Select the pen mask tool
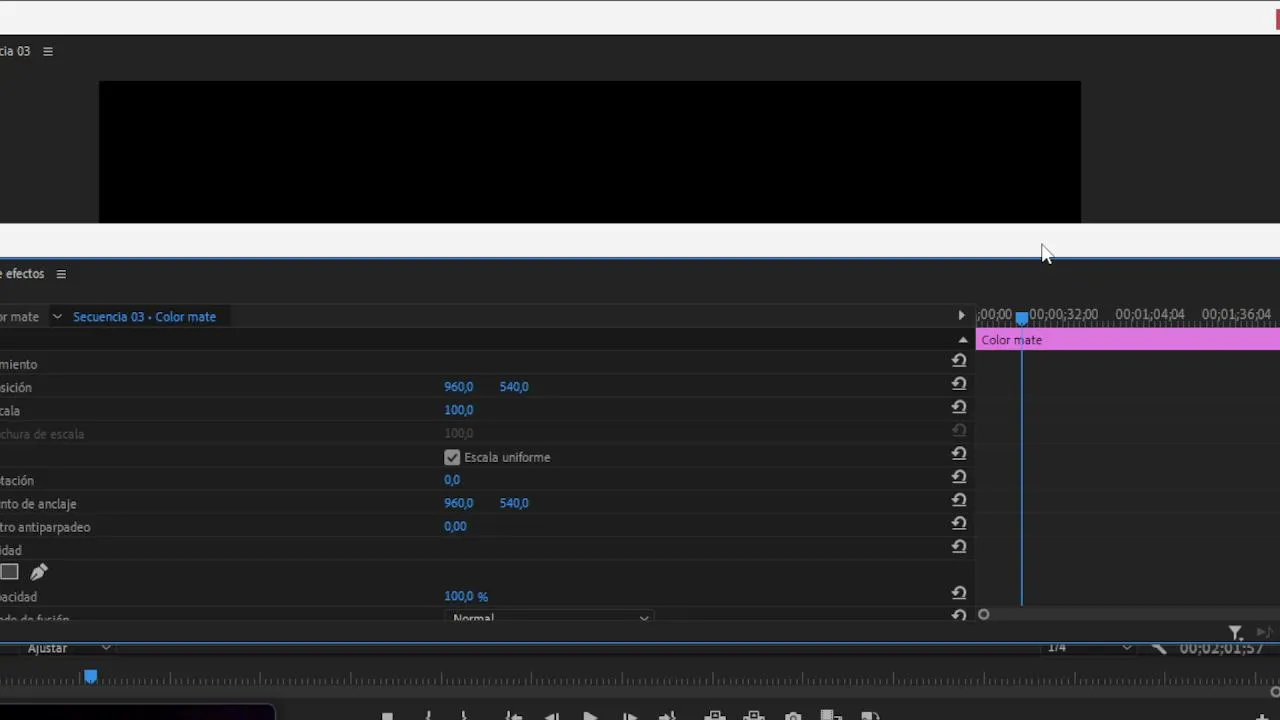The image size is (1280, 720). click(39, 572)
